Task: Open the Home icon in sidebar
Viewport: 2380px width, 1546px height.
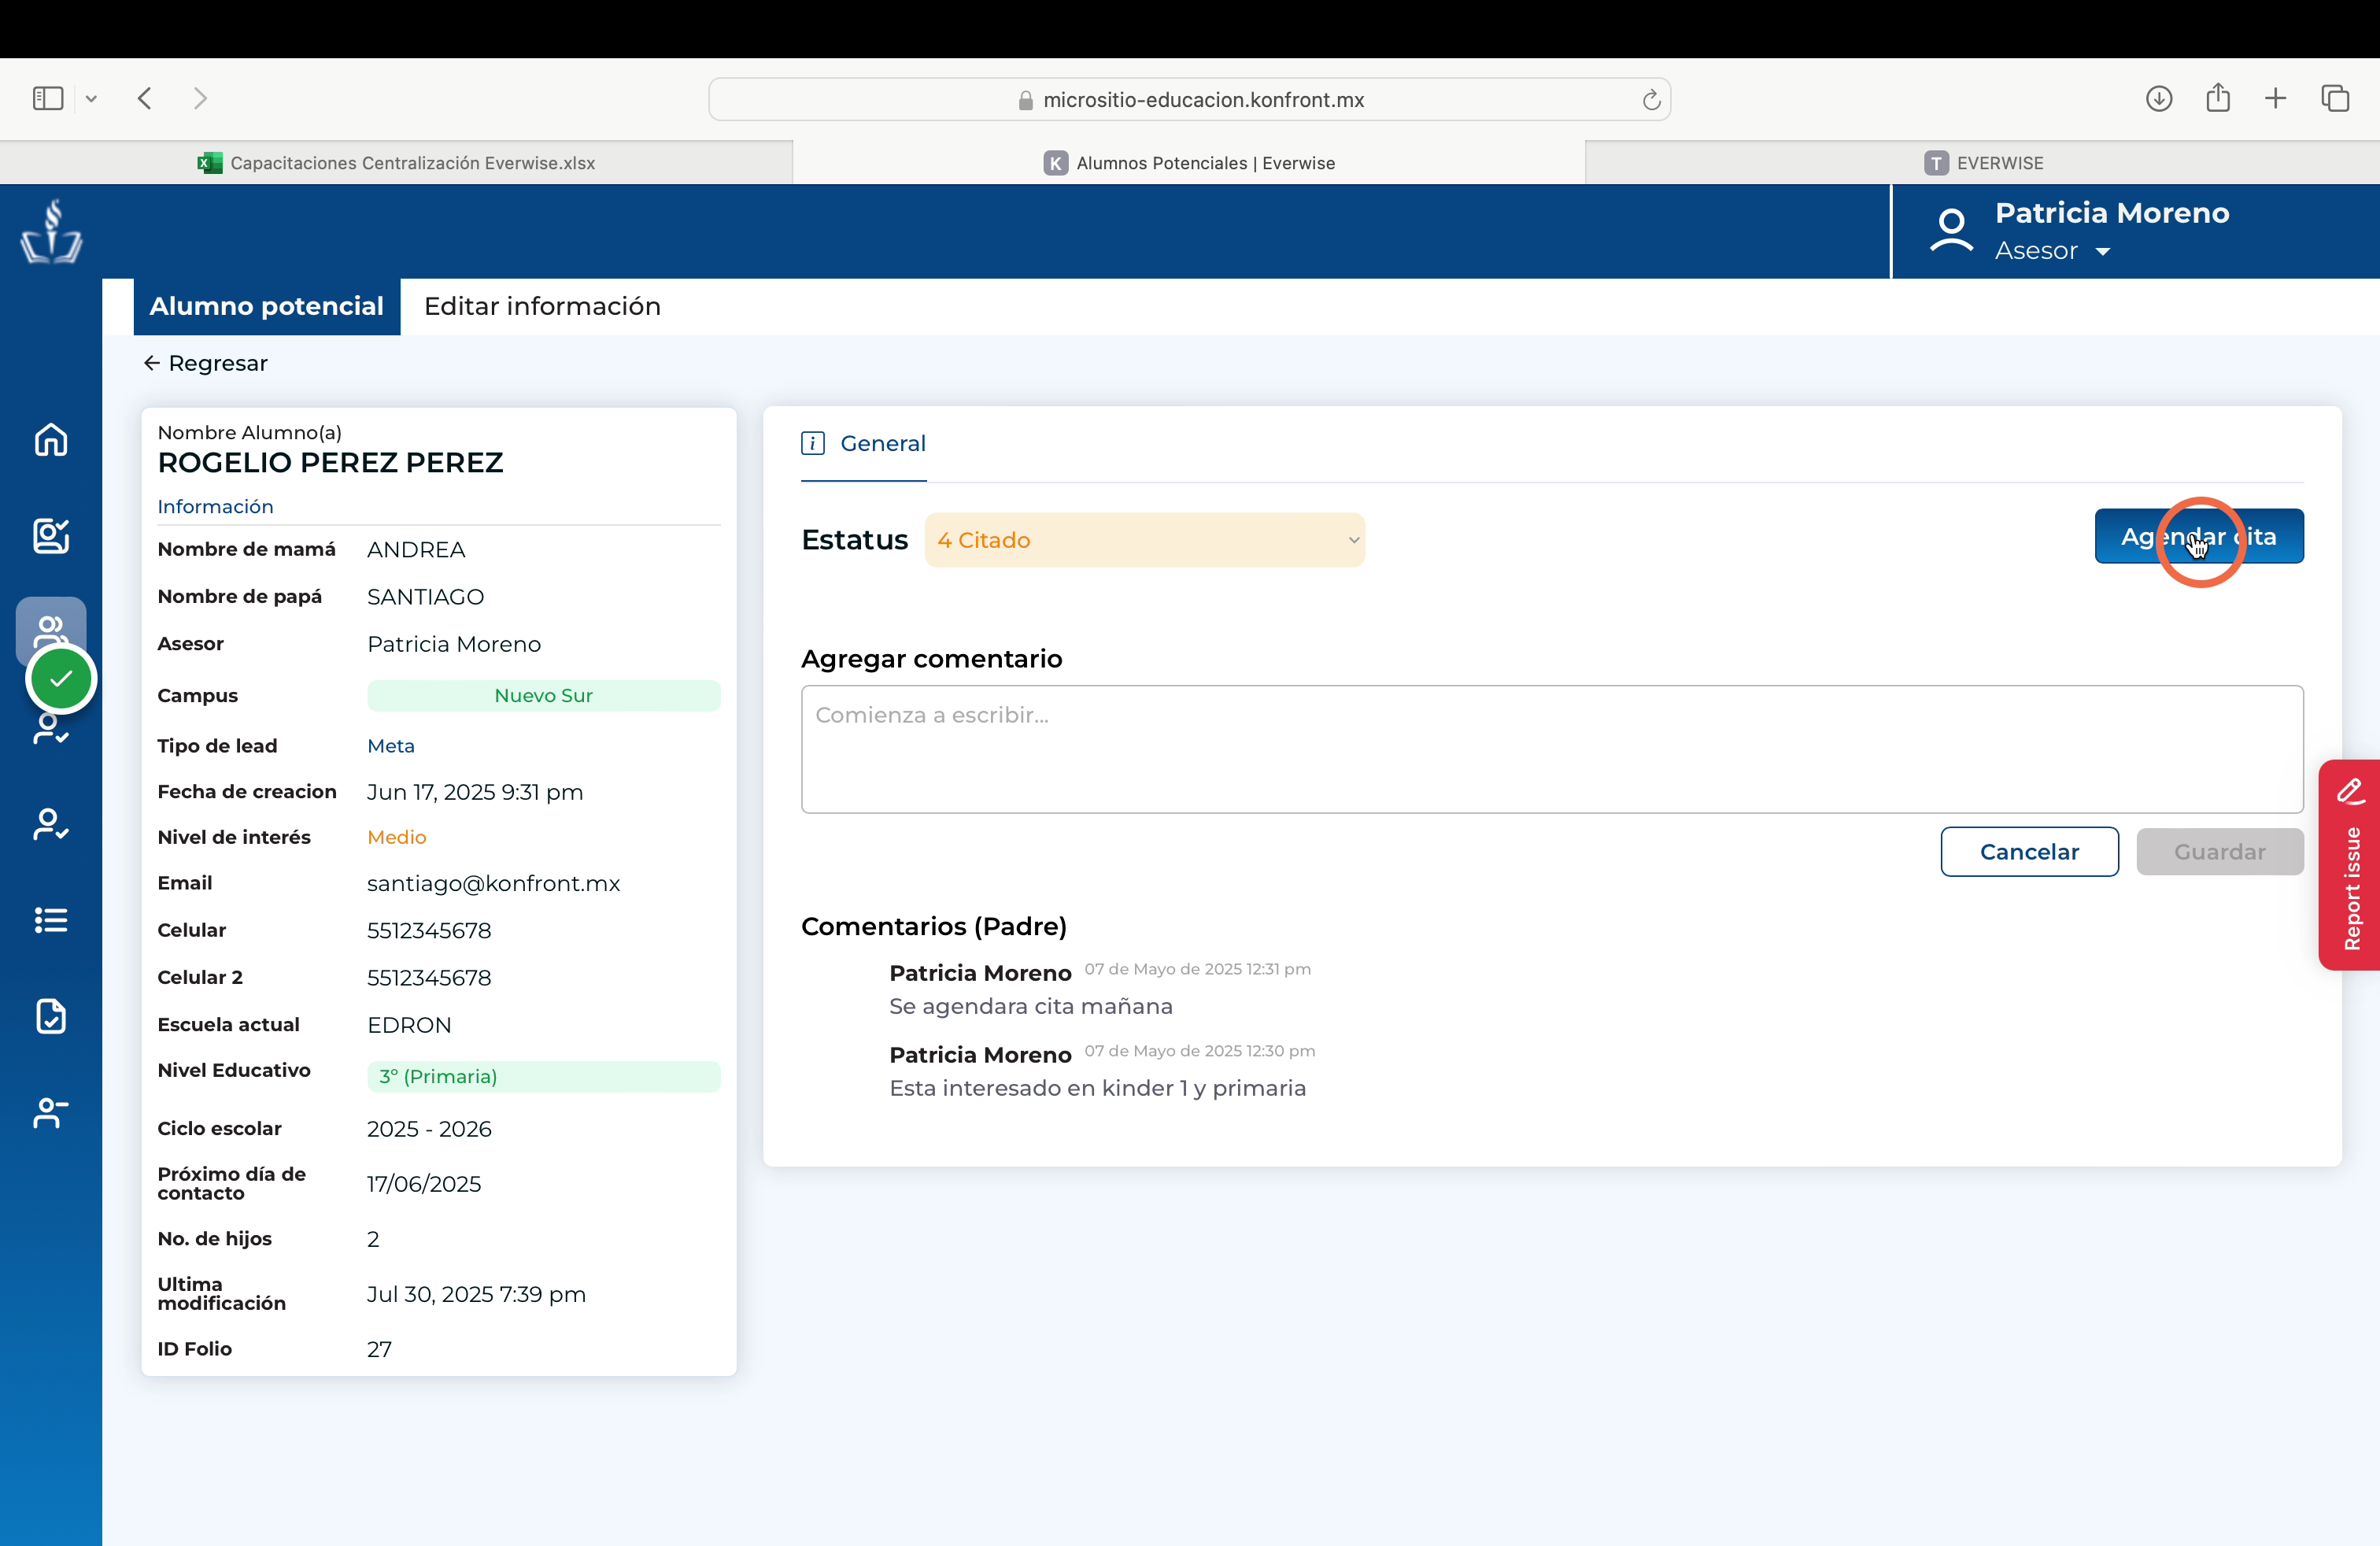Action: tap(51, 440)
